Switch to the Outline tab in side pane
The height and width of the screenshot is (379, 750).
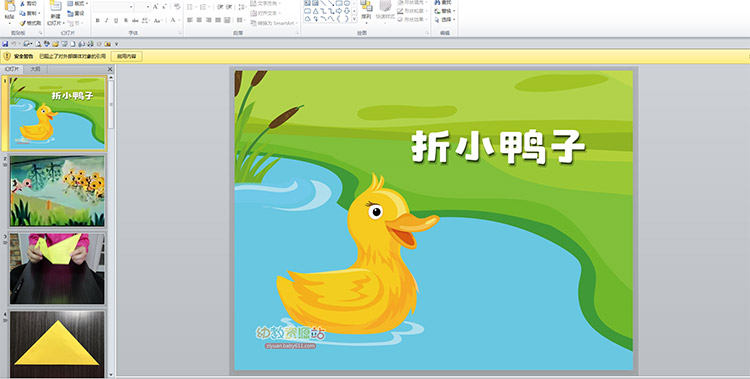35,69
